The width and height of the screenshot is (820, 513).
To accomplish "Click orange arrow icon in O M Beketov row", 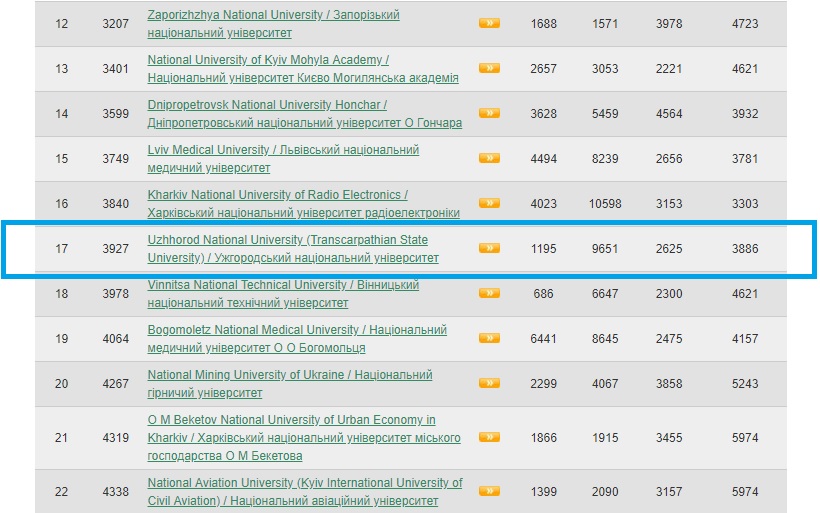I will 489,437.
